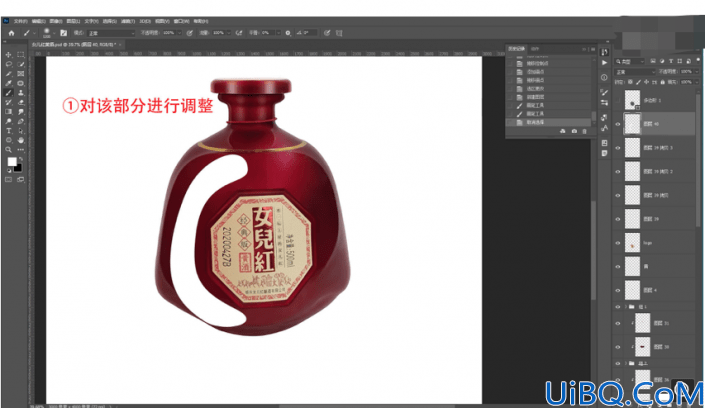Image resolution: width=705 pixels, height=408 pixels.
Task: Open flow percentage dropdown in options bar
Action: pyautogui.click(x=229, y=33)
